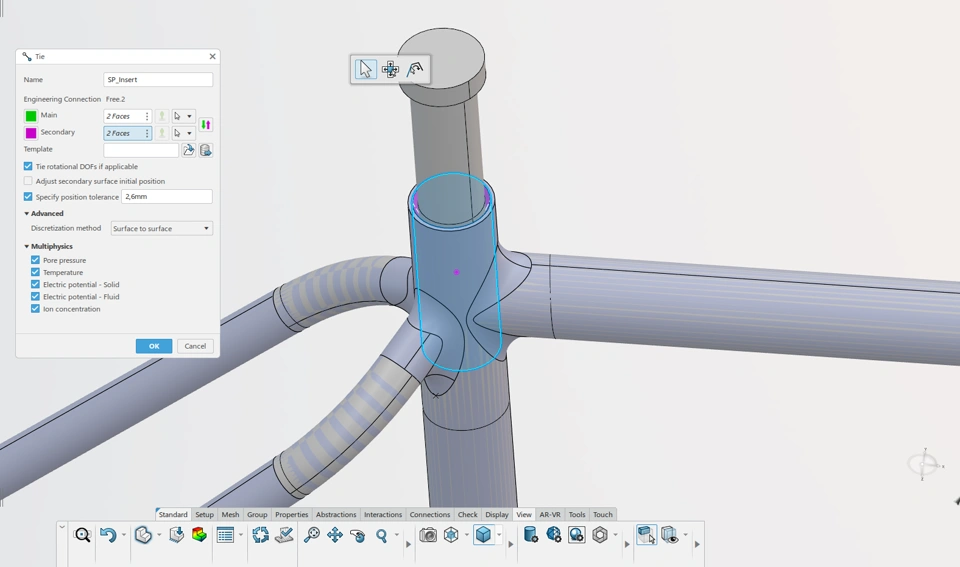Click the shaded cube display style icon
This screenshot has height=567, width=960.
tap(483, 535)
